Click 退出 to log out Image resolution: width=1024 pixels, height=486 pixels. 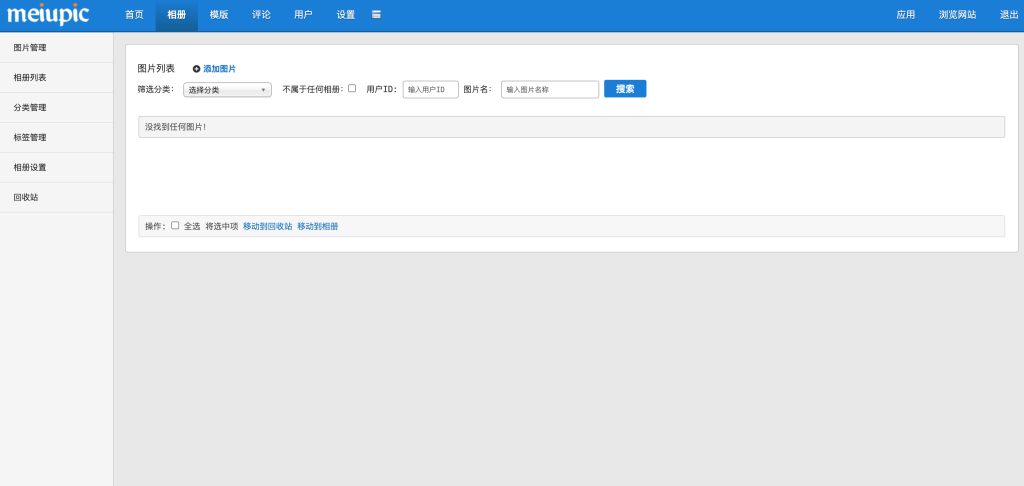[1009, 15]
